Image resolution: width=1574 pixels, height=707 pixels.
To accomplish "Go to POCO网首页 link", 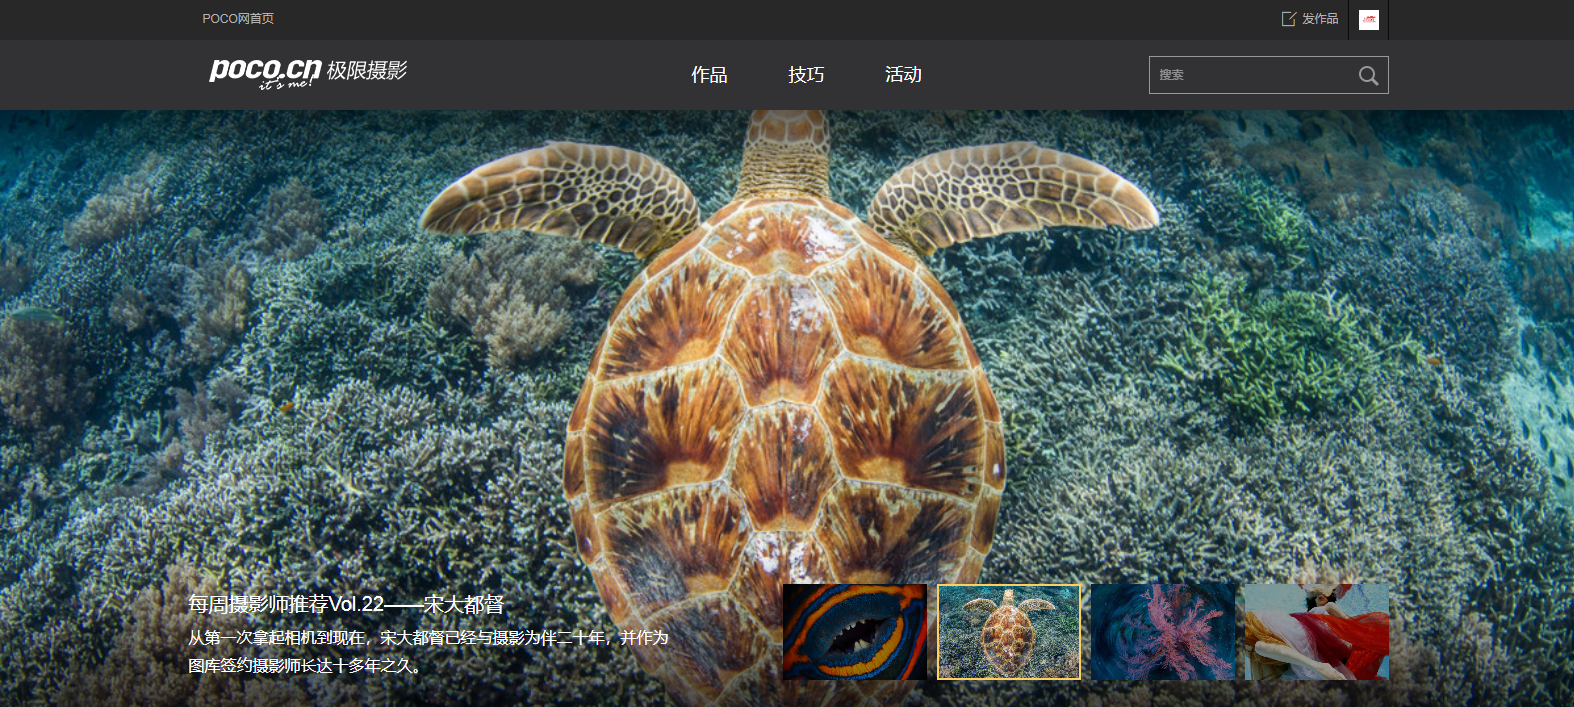I will tap(238, 19).
